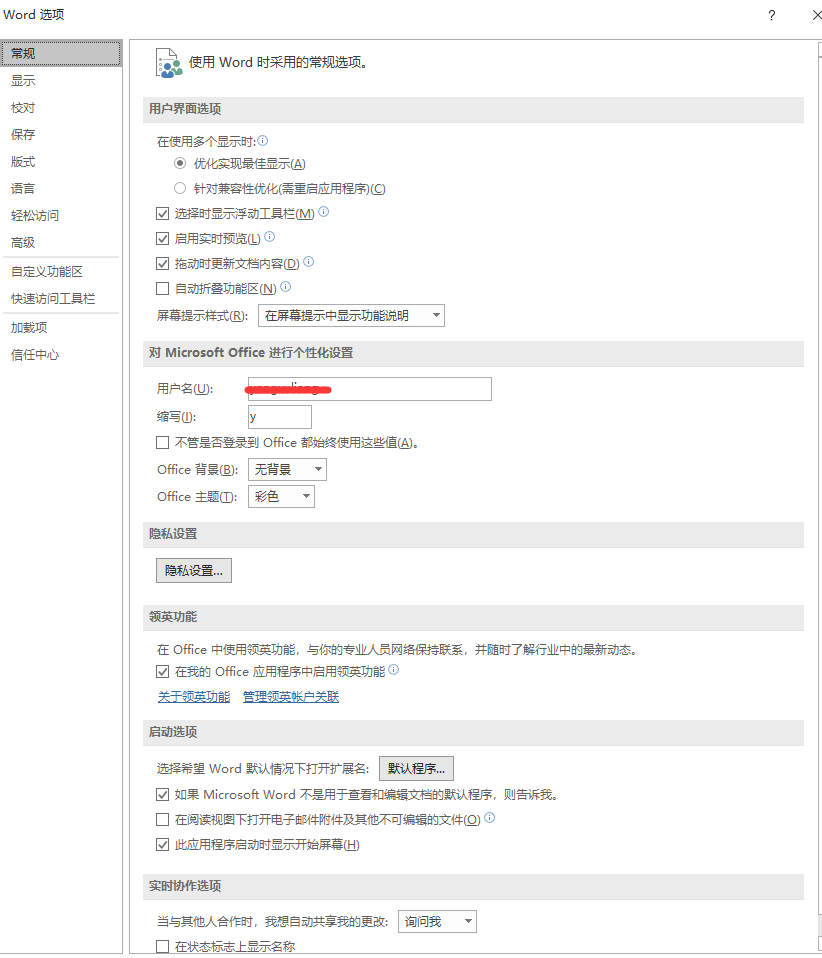Image resolution: width=822 pixels, height=958 pixels.
Task: Disable 此应用程序启动时显示开始屏幕
Action: (162, 843)
